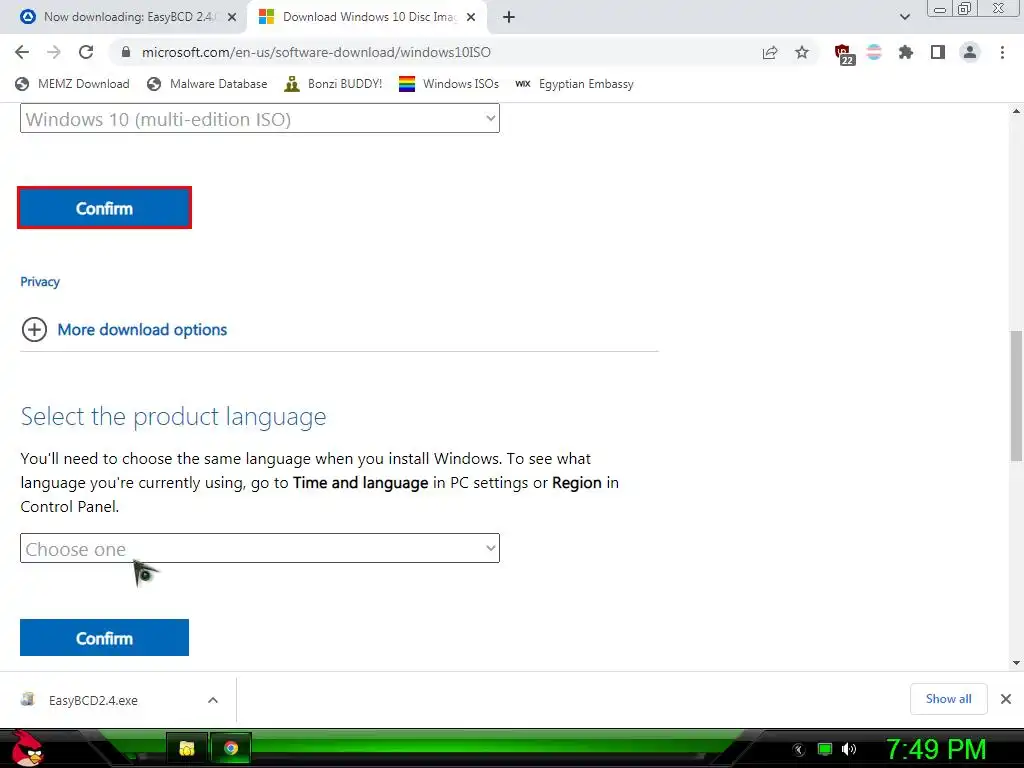
Task: Expand the EasyBCD2.4.exe download options arrow
Action: tap(213, 700)
